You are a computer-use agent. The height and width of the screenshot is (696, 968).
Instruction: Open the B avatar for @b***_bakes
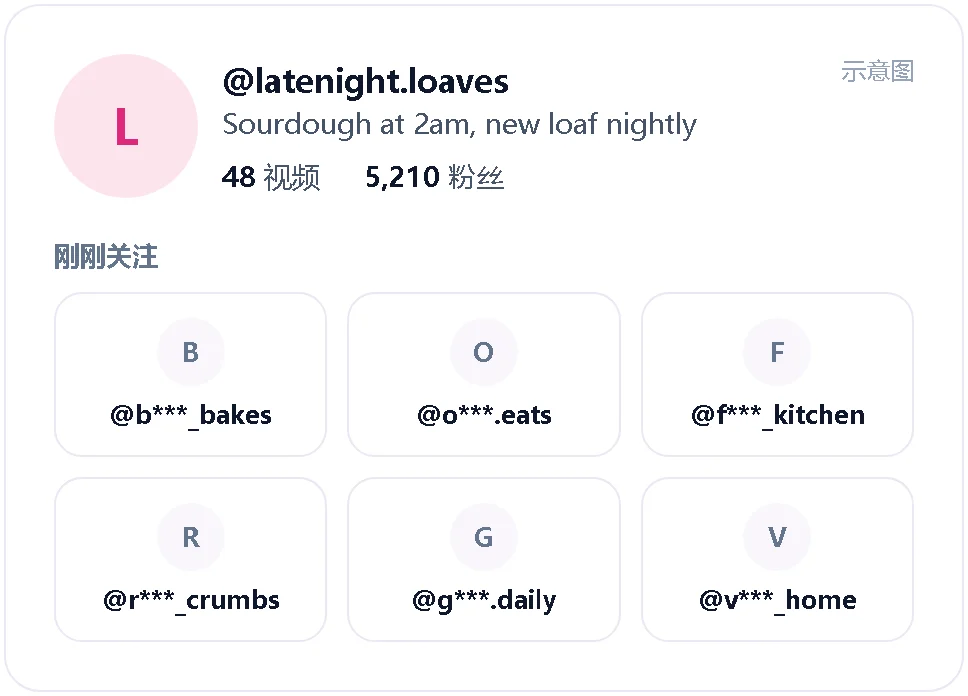pos(191,352)
